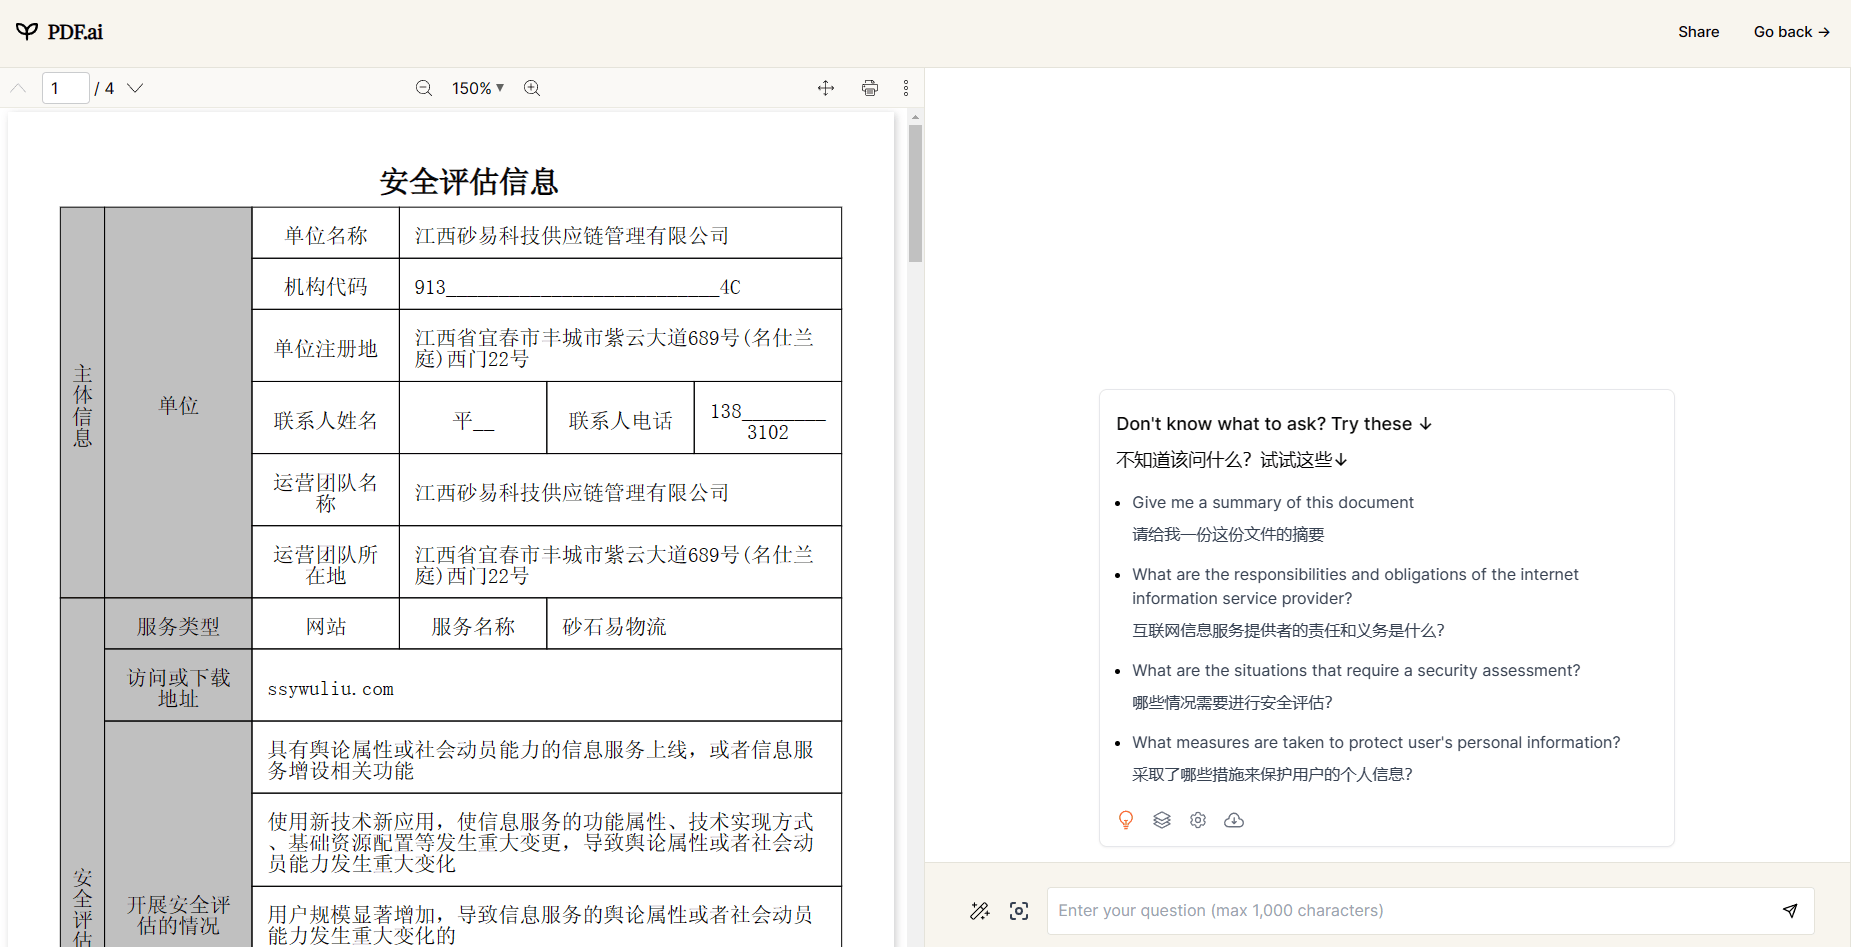Open the print dialog via printer icon
This screenshot has width=1851, height=947.
pyautogui.click(x=869, y=88)
